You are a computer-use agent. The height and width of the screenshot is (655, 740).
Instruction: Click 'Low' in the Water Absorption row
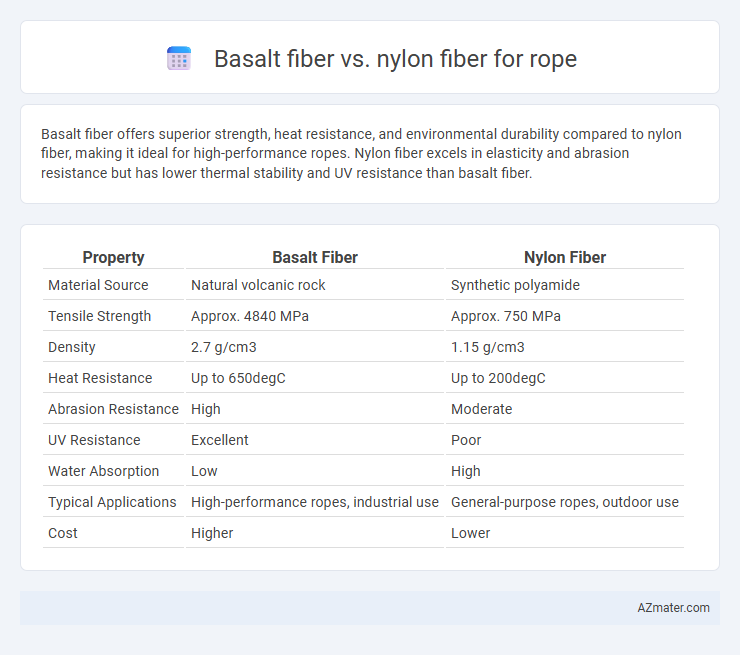204,471
